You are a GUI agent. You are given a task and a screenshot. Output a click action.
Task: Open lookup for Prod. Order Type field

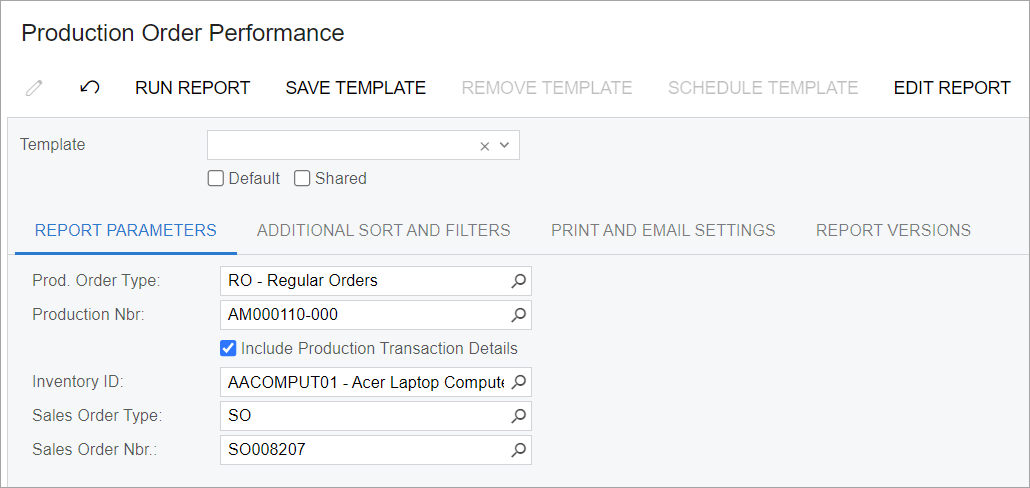(518, 281)
